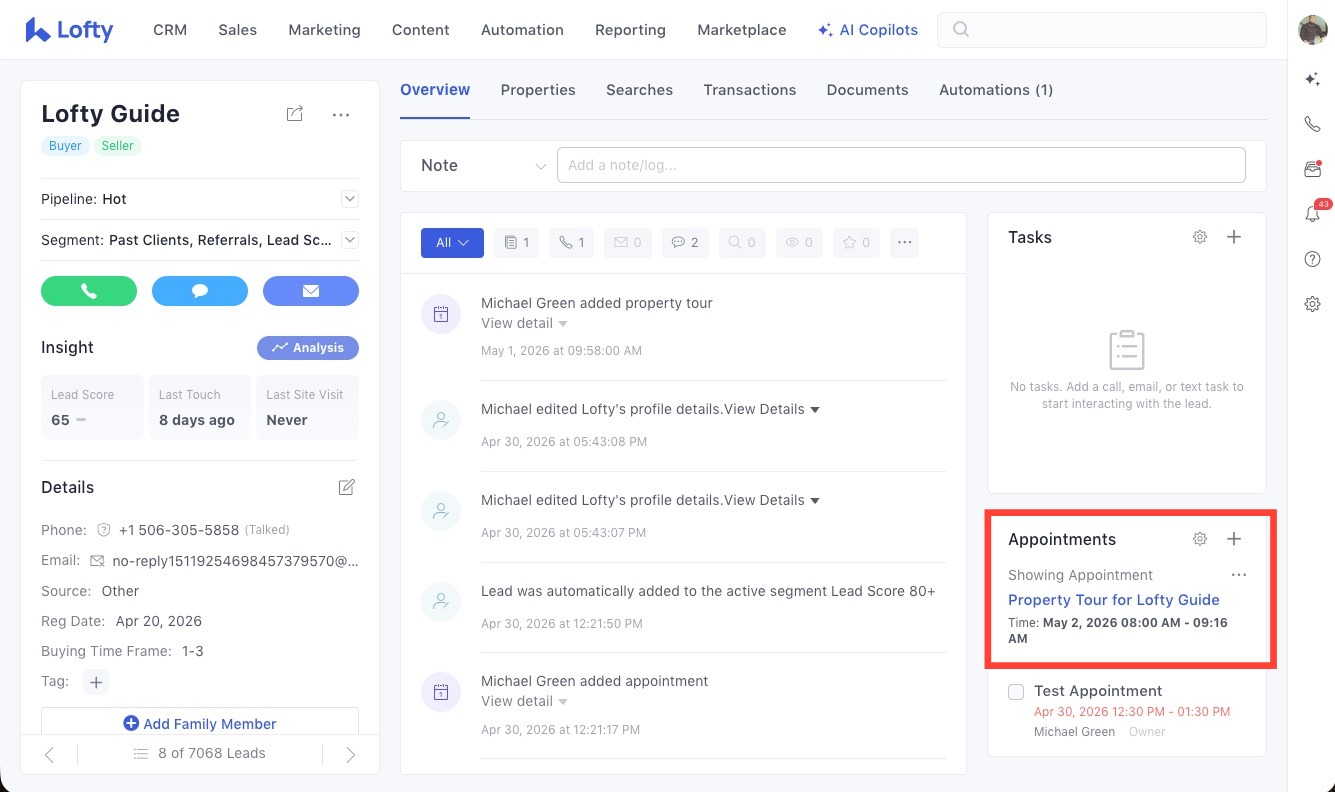
Task: Click the Buyer tag
Action: click(x=65, y=146)
